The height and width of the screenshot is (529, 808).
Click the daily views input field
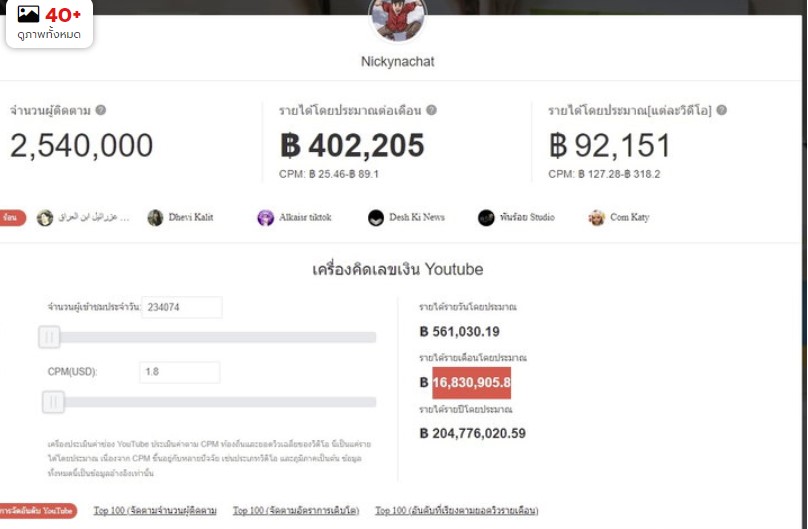pos(181,308)
